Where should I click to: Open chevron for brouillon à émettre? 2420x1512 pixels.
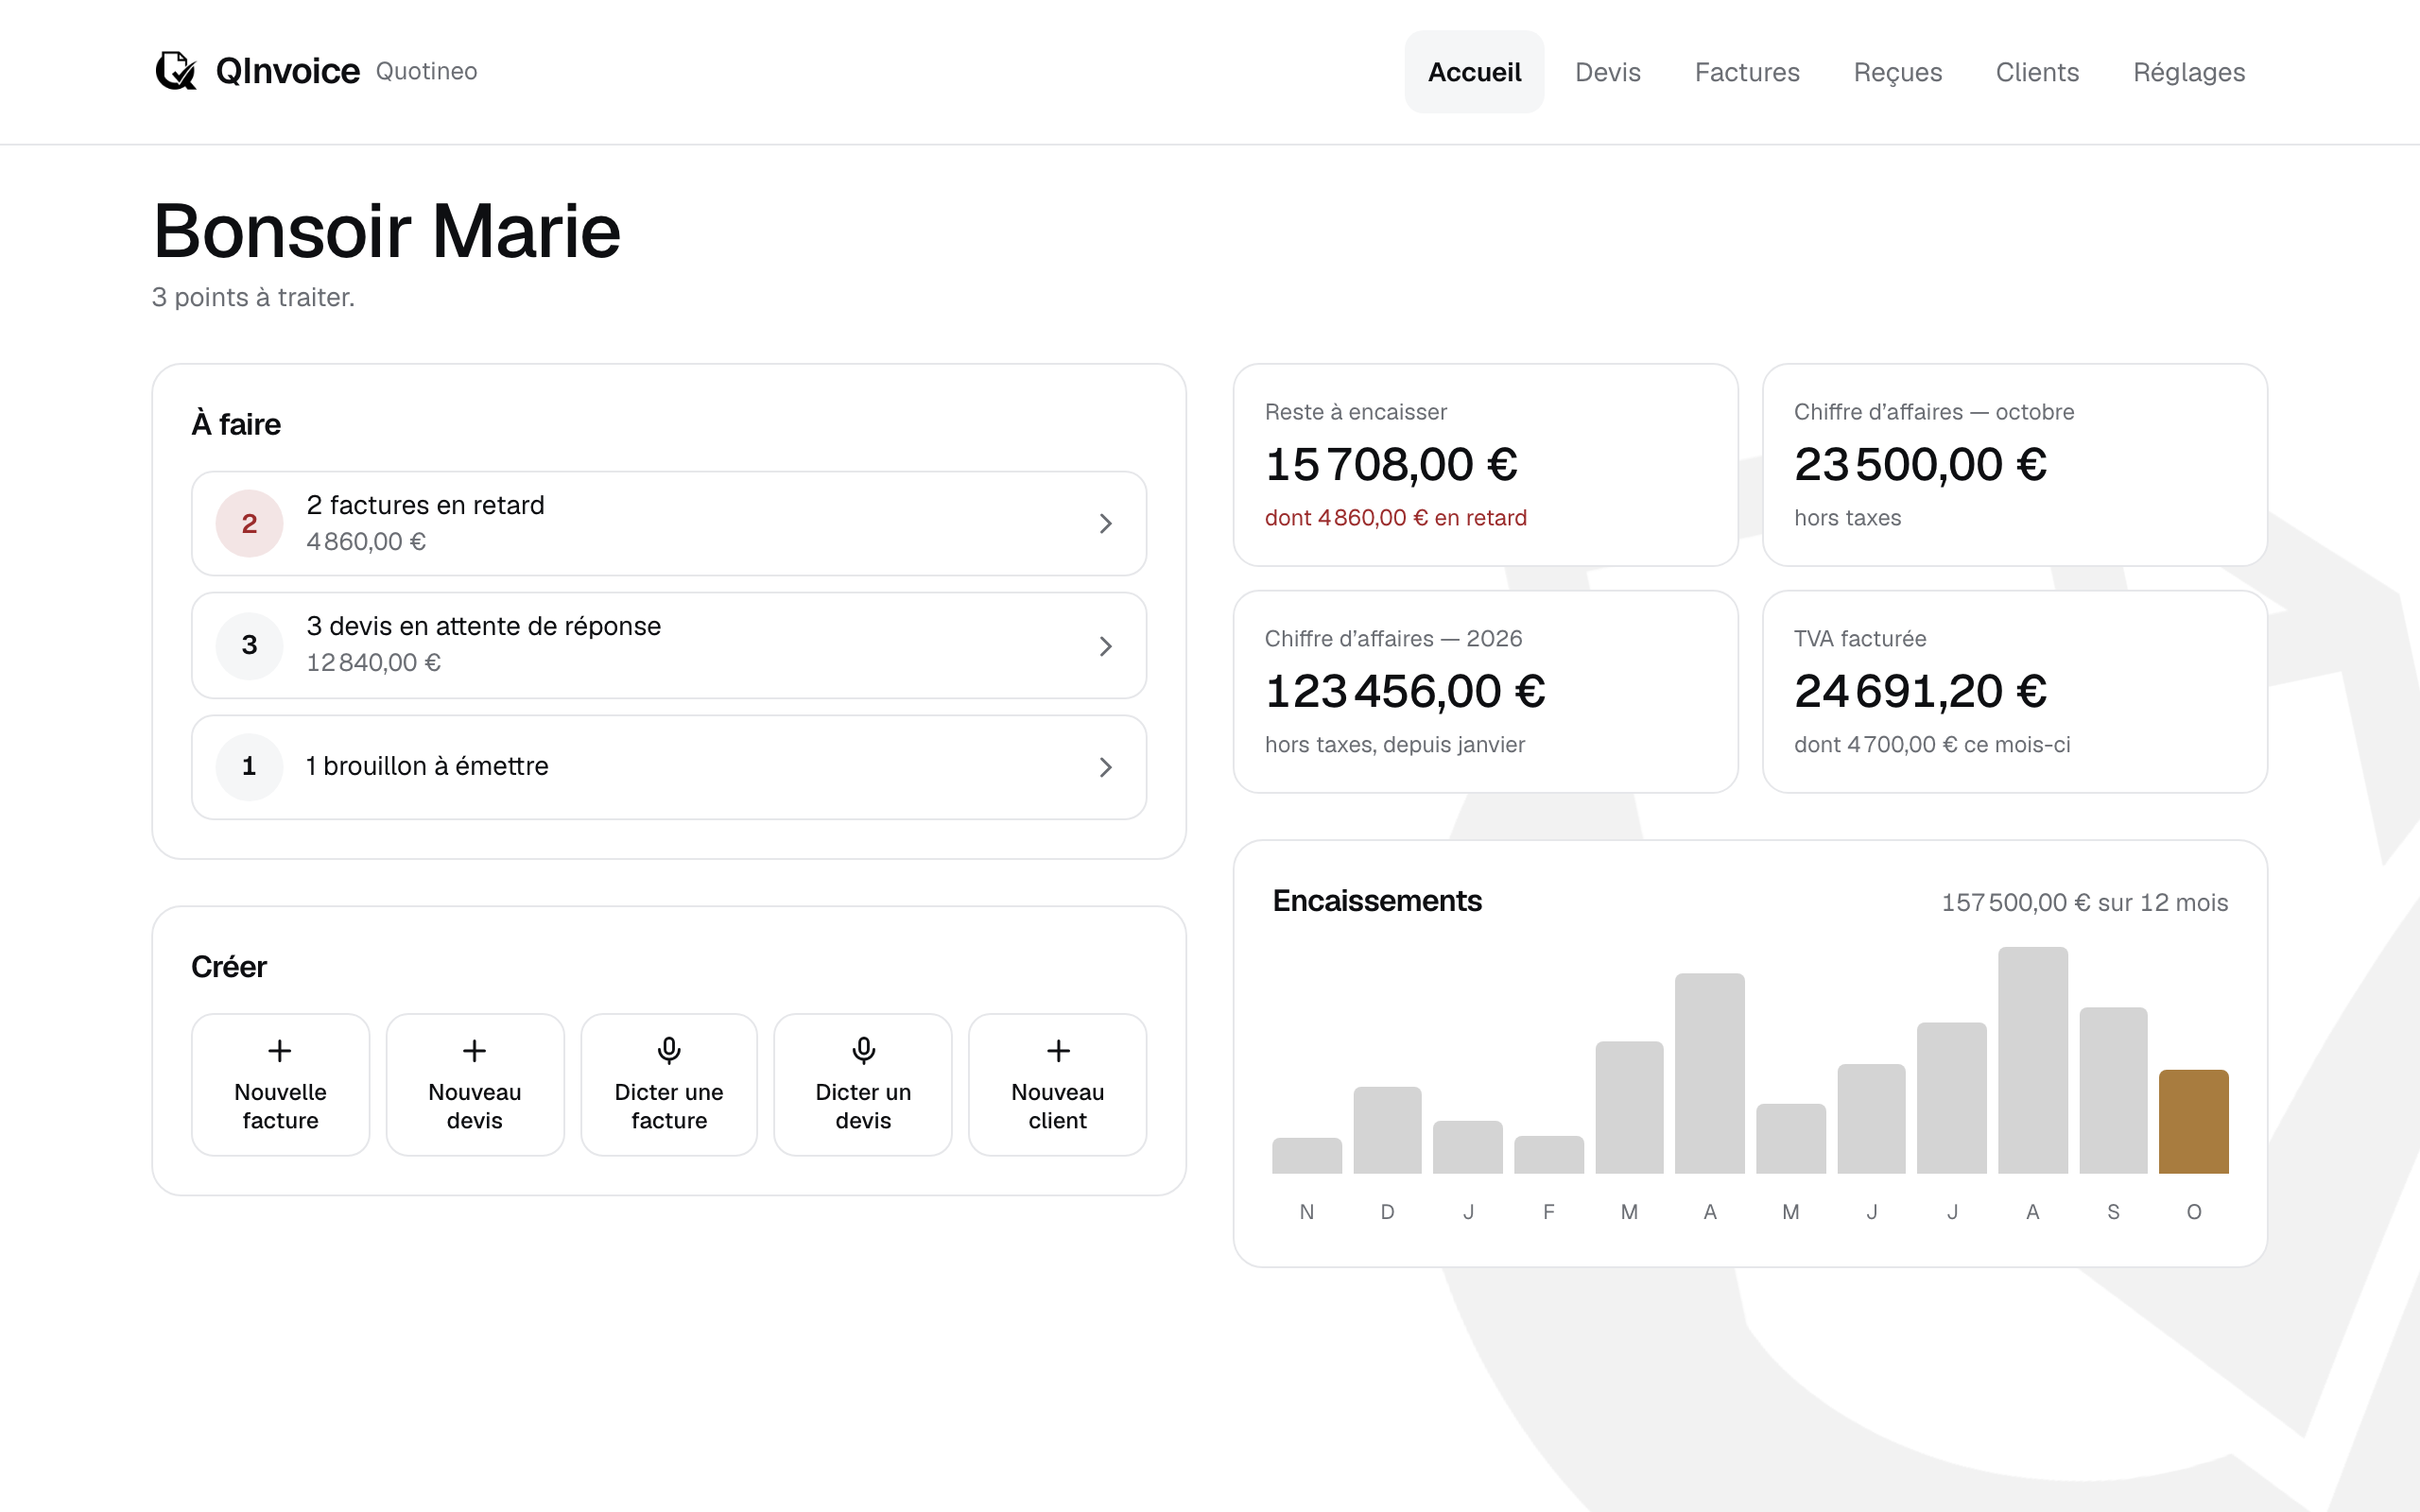(x=1105, y=767)
